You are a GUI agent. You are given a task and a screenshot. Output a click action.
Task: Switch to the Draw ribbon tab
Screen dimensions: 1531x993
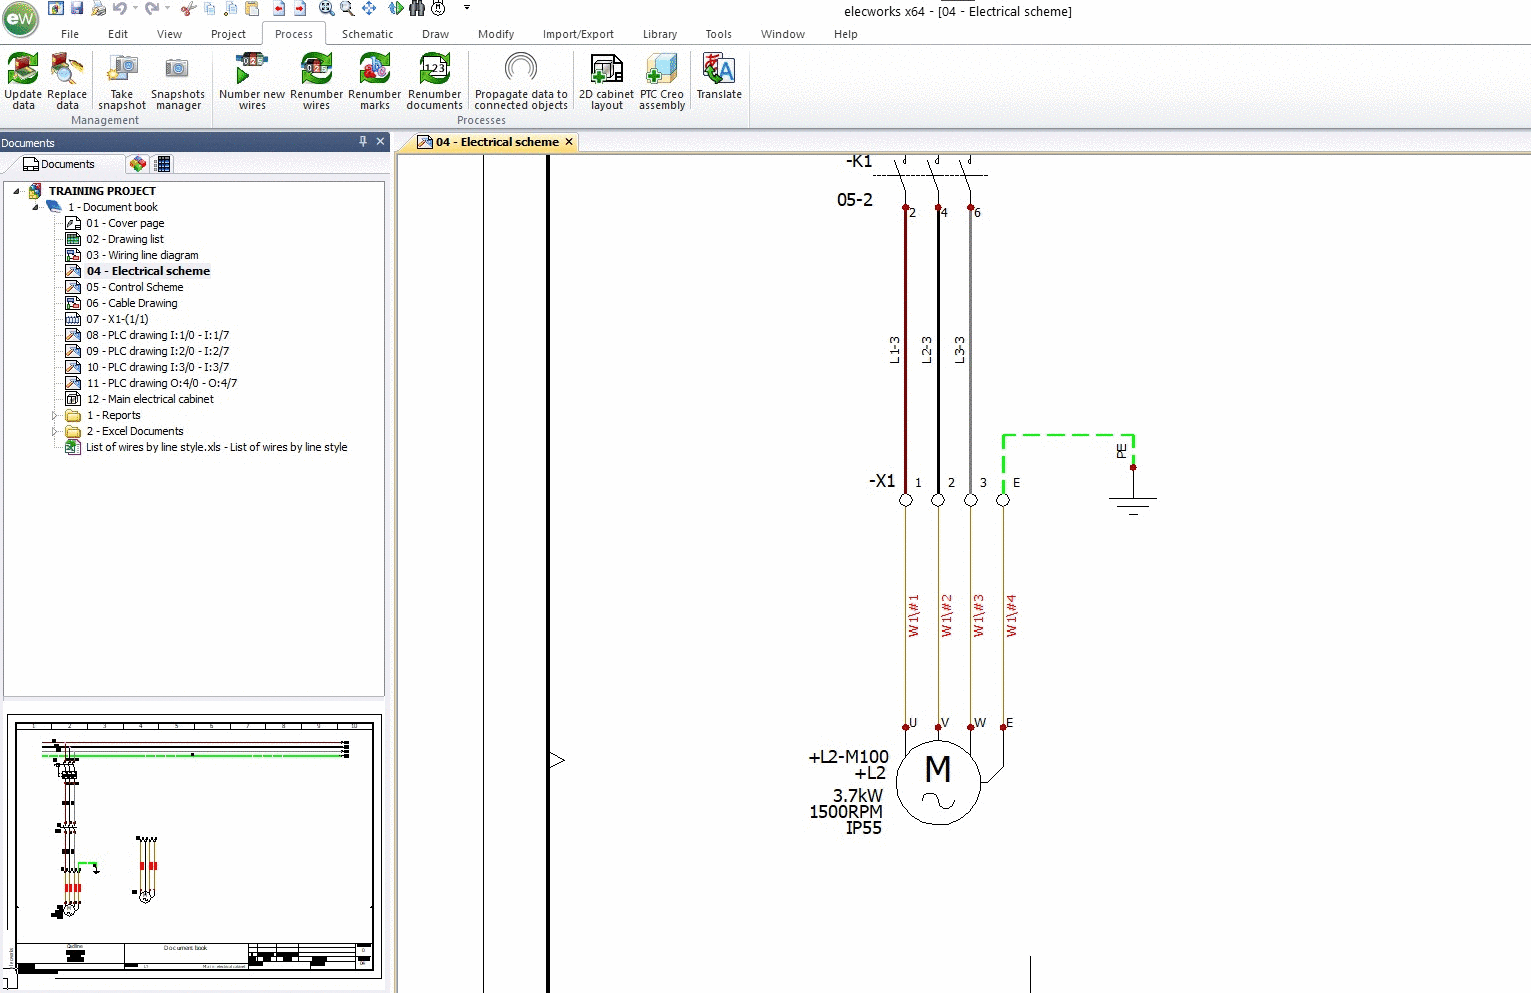click(x=435, y=34)
